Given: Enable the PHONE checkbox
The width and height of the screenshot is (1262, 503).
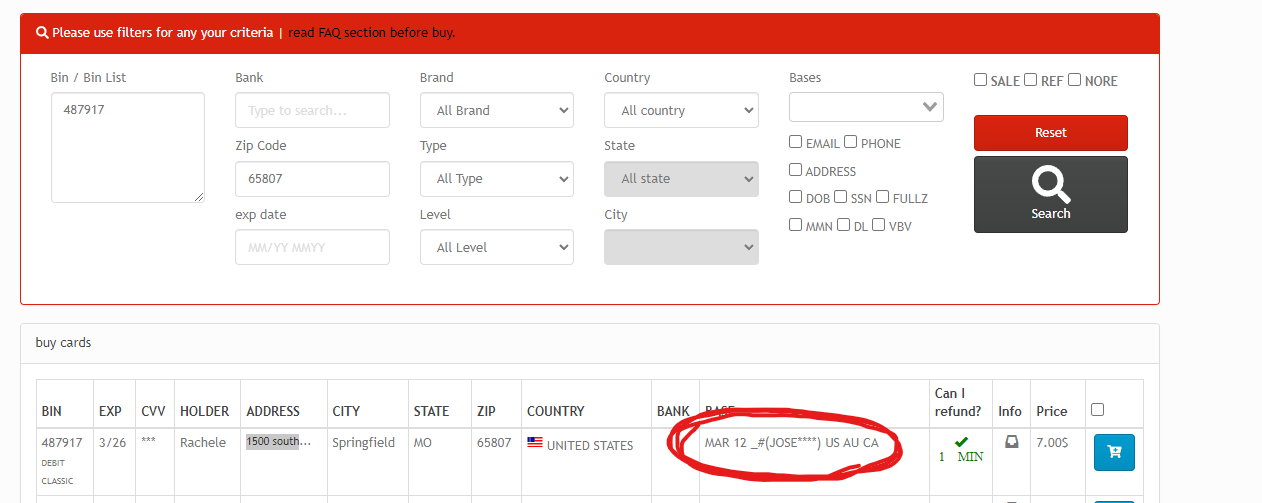Looking at the screenshot, I should 851,142.
